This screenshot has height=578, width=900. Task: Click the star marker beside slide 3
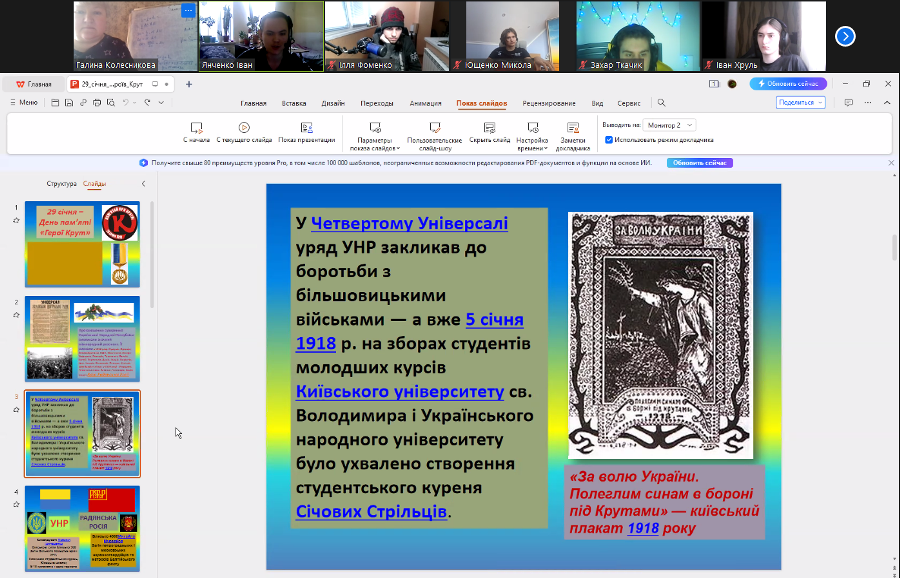point(16,410)
